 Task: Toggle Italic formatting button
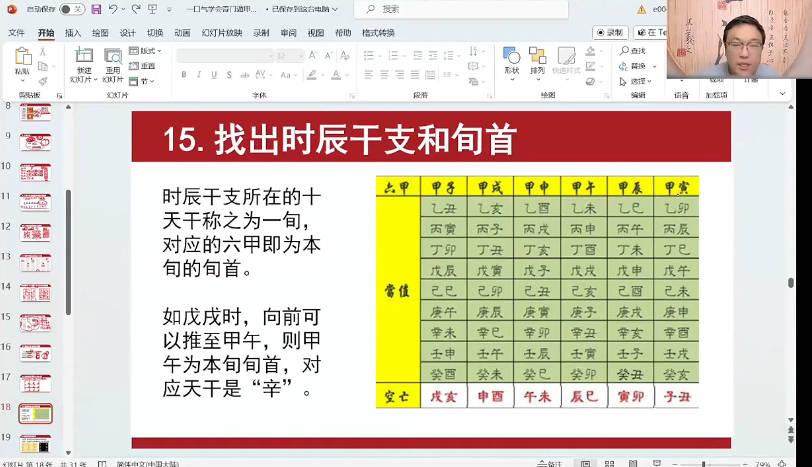199,75
